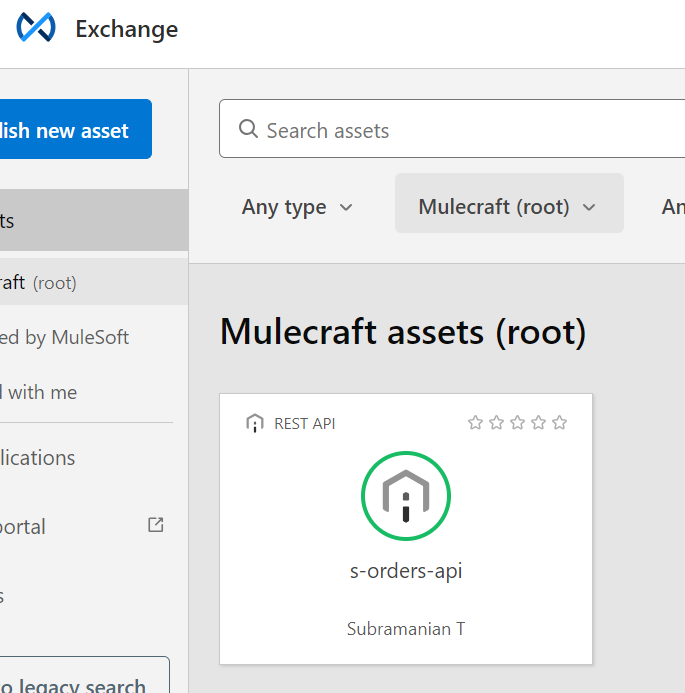Click the Publish new asset button
685x693 pixels.
point(66,130)
